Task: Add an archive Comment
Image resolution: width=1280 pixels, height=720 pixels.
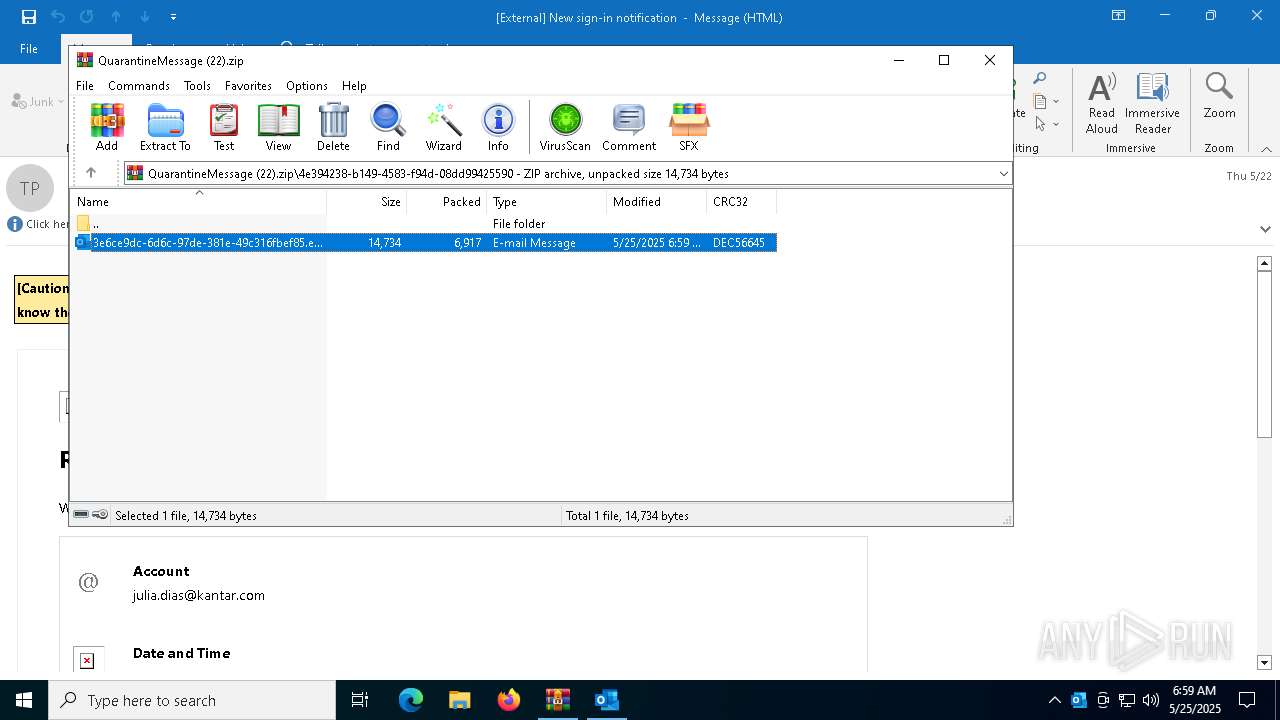Action: (629, 127)
